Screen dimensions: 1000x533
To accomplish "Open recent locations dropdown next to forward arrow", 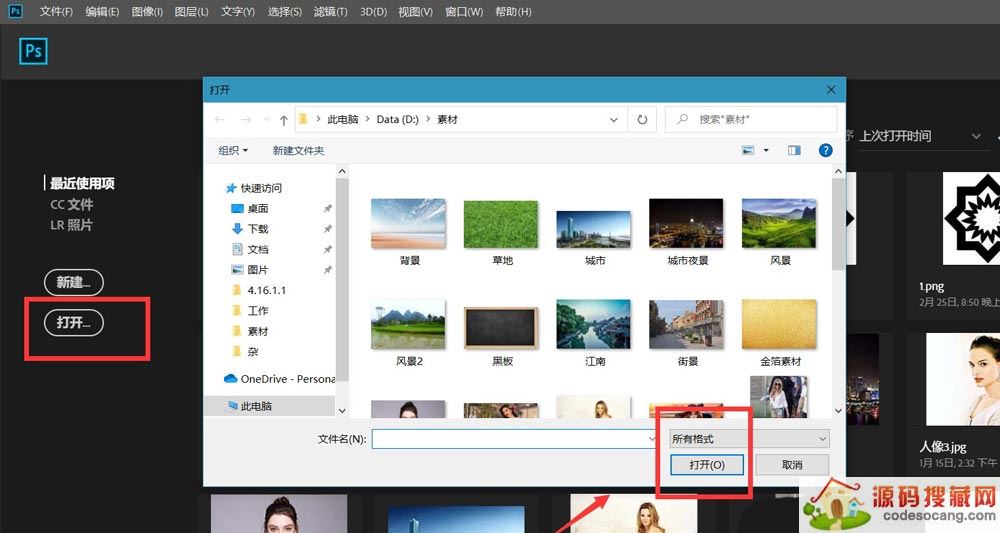I will pyautogui.click(x=267, y=120).
